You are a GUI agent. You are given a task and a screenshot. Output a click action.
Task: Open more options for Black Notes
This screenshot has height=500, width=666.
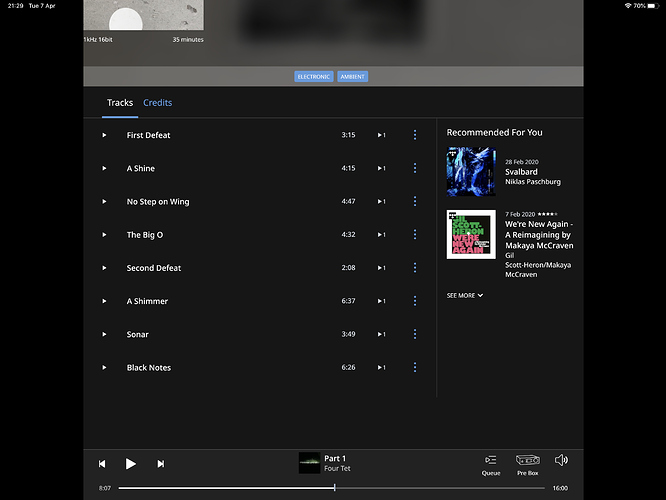tap(415, 367)
